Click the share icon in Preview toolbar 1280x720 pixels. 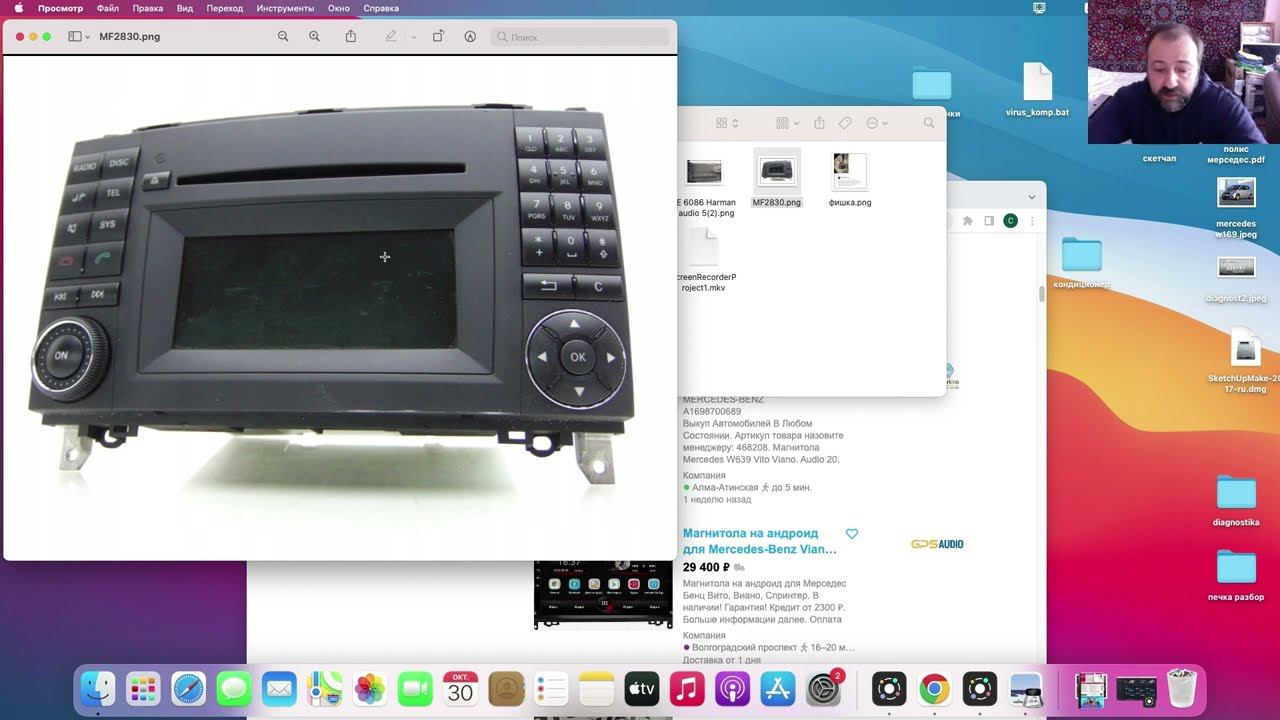click(351, 36)
